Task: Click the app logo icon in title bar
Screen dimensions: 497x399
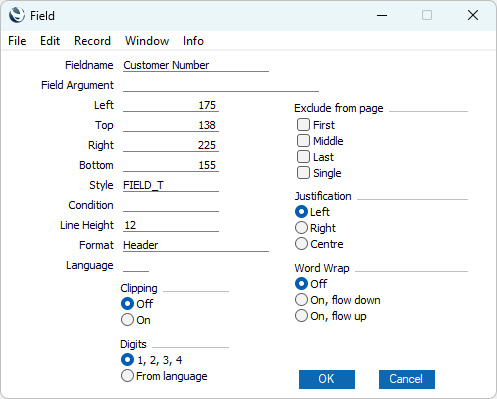Action: coord(17,15)
